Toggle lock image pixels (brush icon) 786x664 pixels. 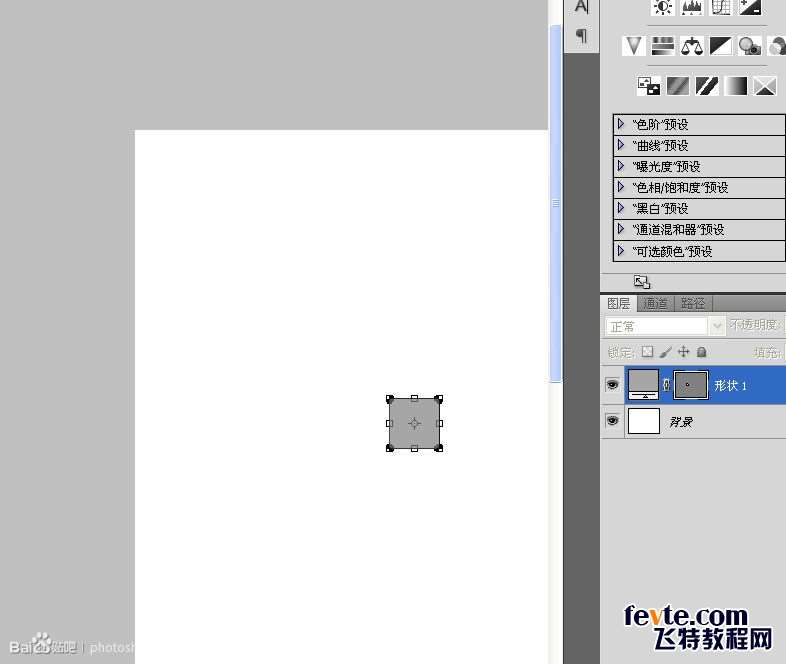coord(666,352)
